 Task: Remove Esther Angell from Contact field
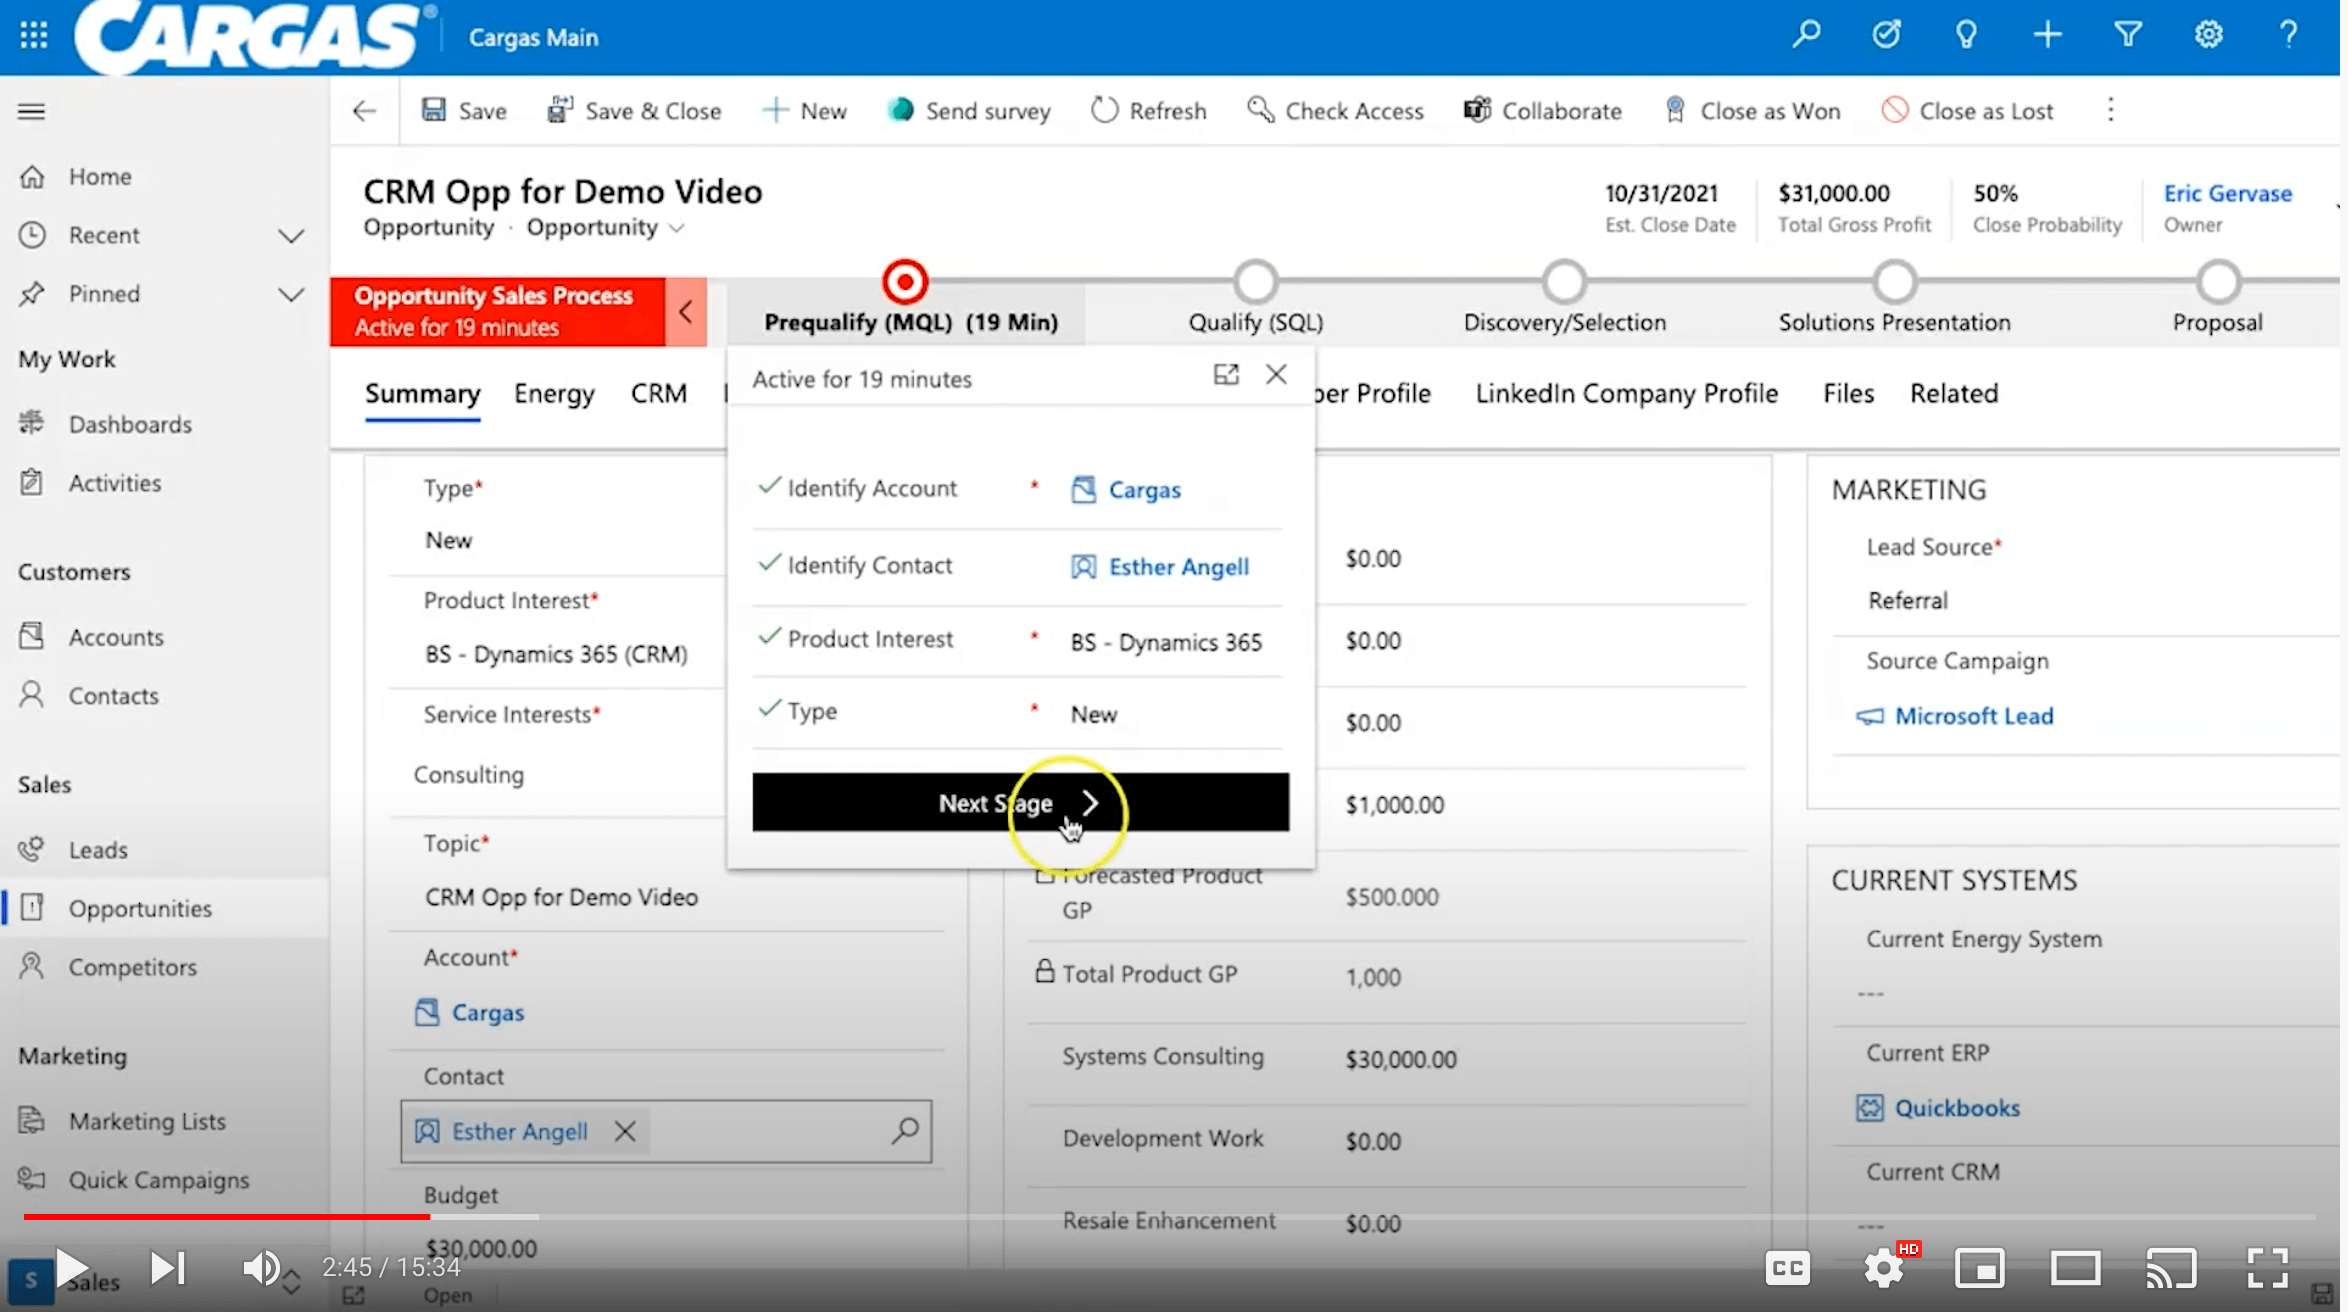625,1131
